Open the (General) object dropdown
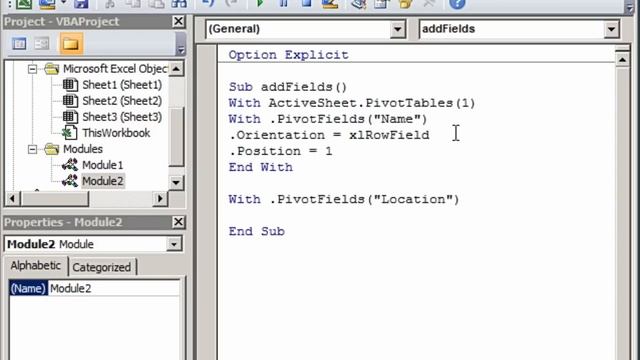This screenshot has width=640, height=360. click(397, 29)
